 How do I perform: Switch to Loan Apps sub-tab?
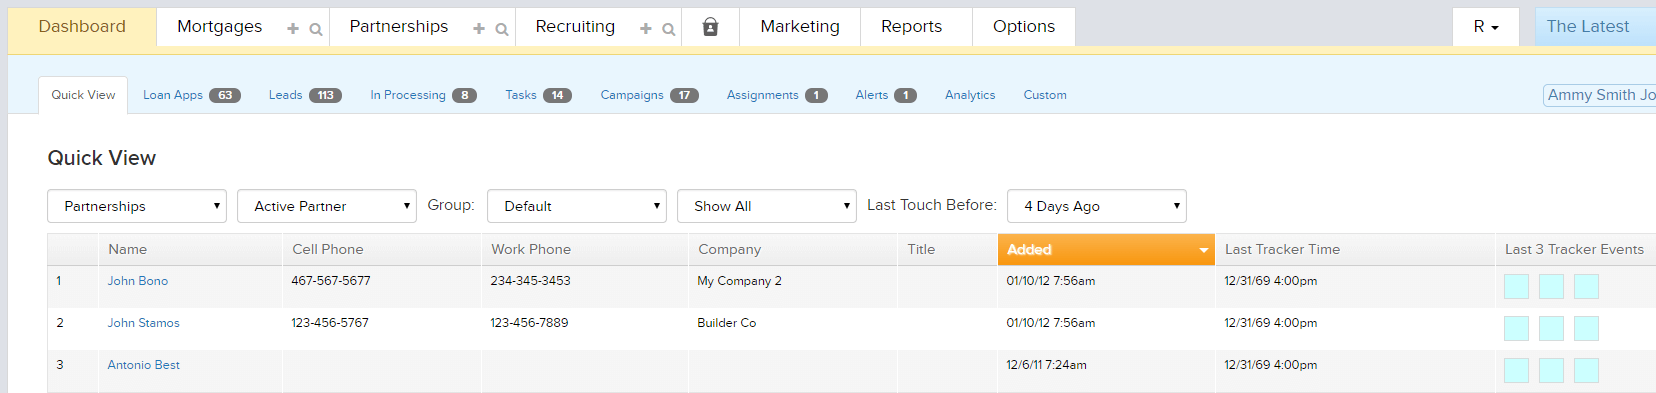coord(191,95)
